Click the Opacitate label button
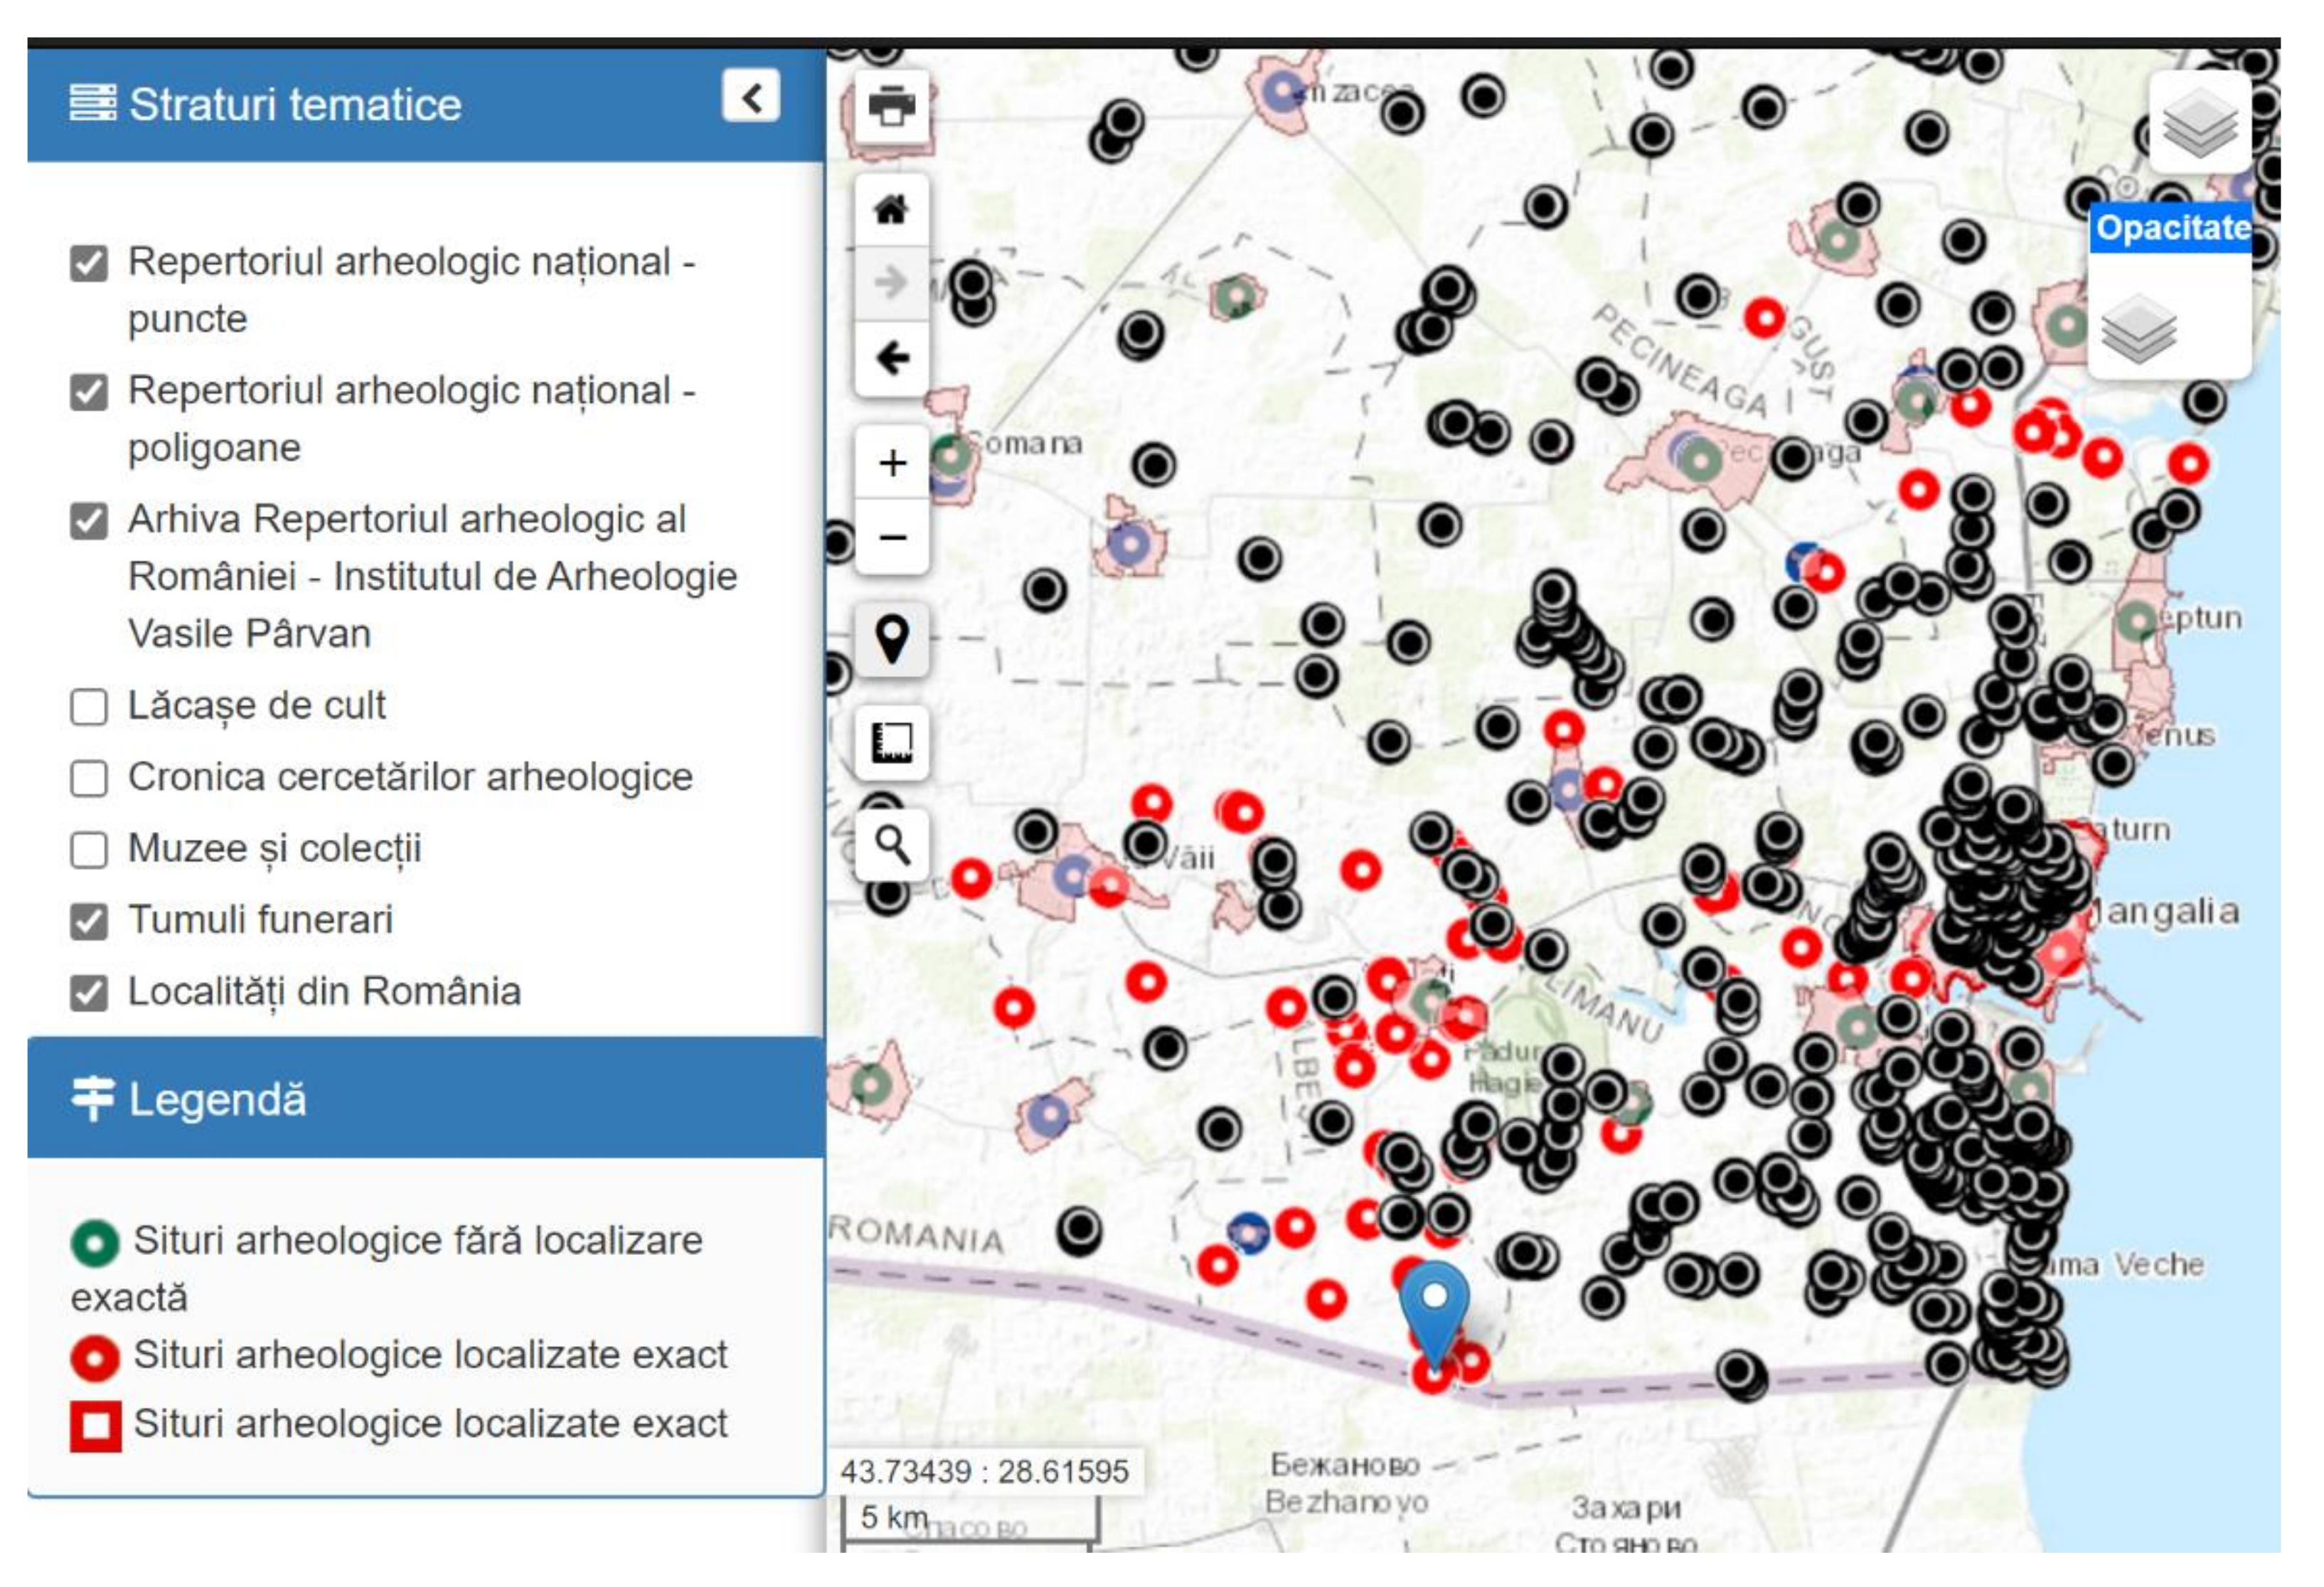The height and width of the screenshot is (1587, 2324). (2172, 228)
